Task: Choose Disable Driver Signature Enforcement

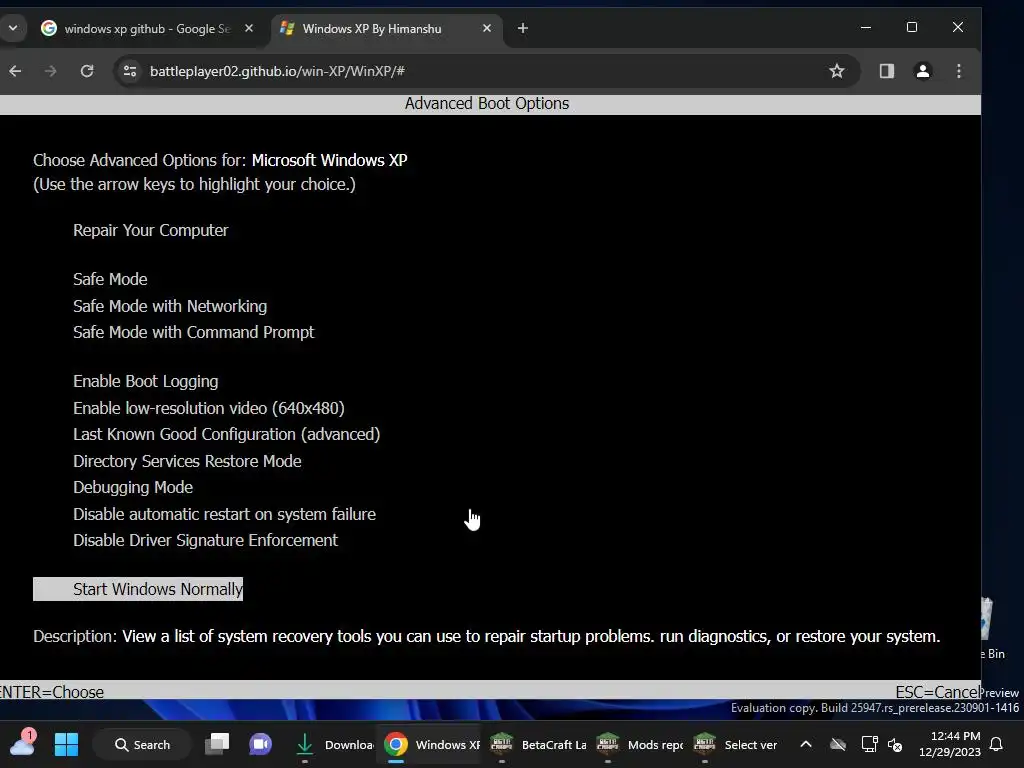Action: click(x=206, y=540)
